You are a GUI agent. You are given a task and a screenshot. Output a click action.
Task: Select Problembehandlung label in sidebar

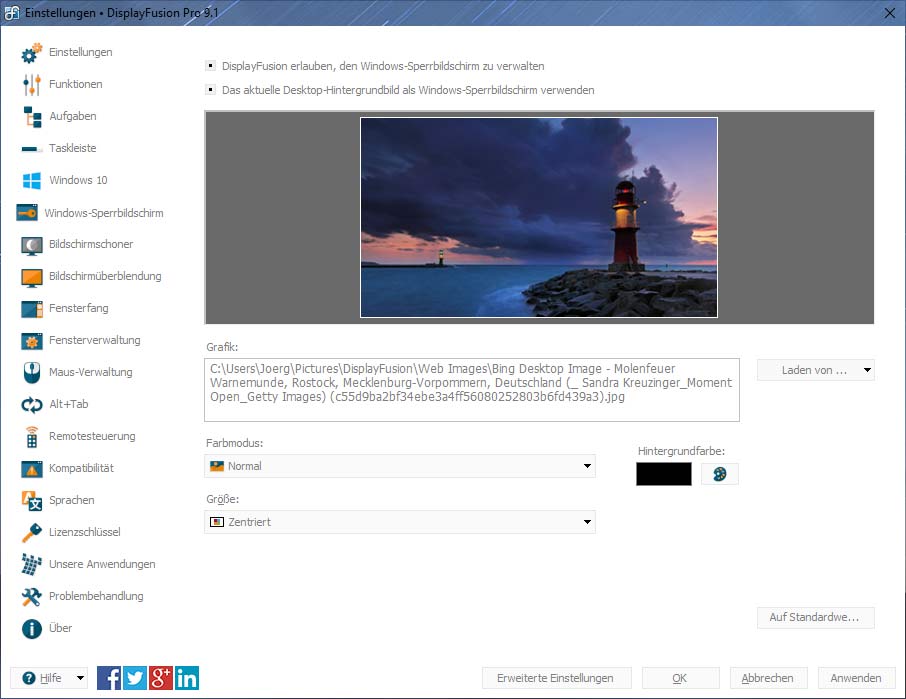pos(96,596)
